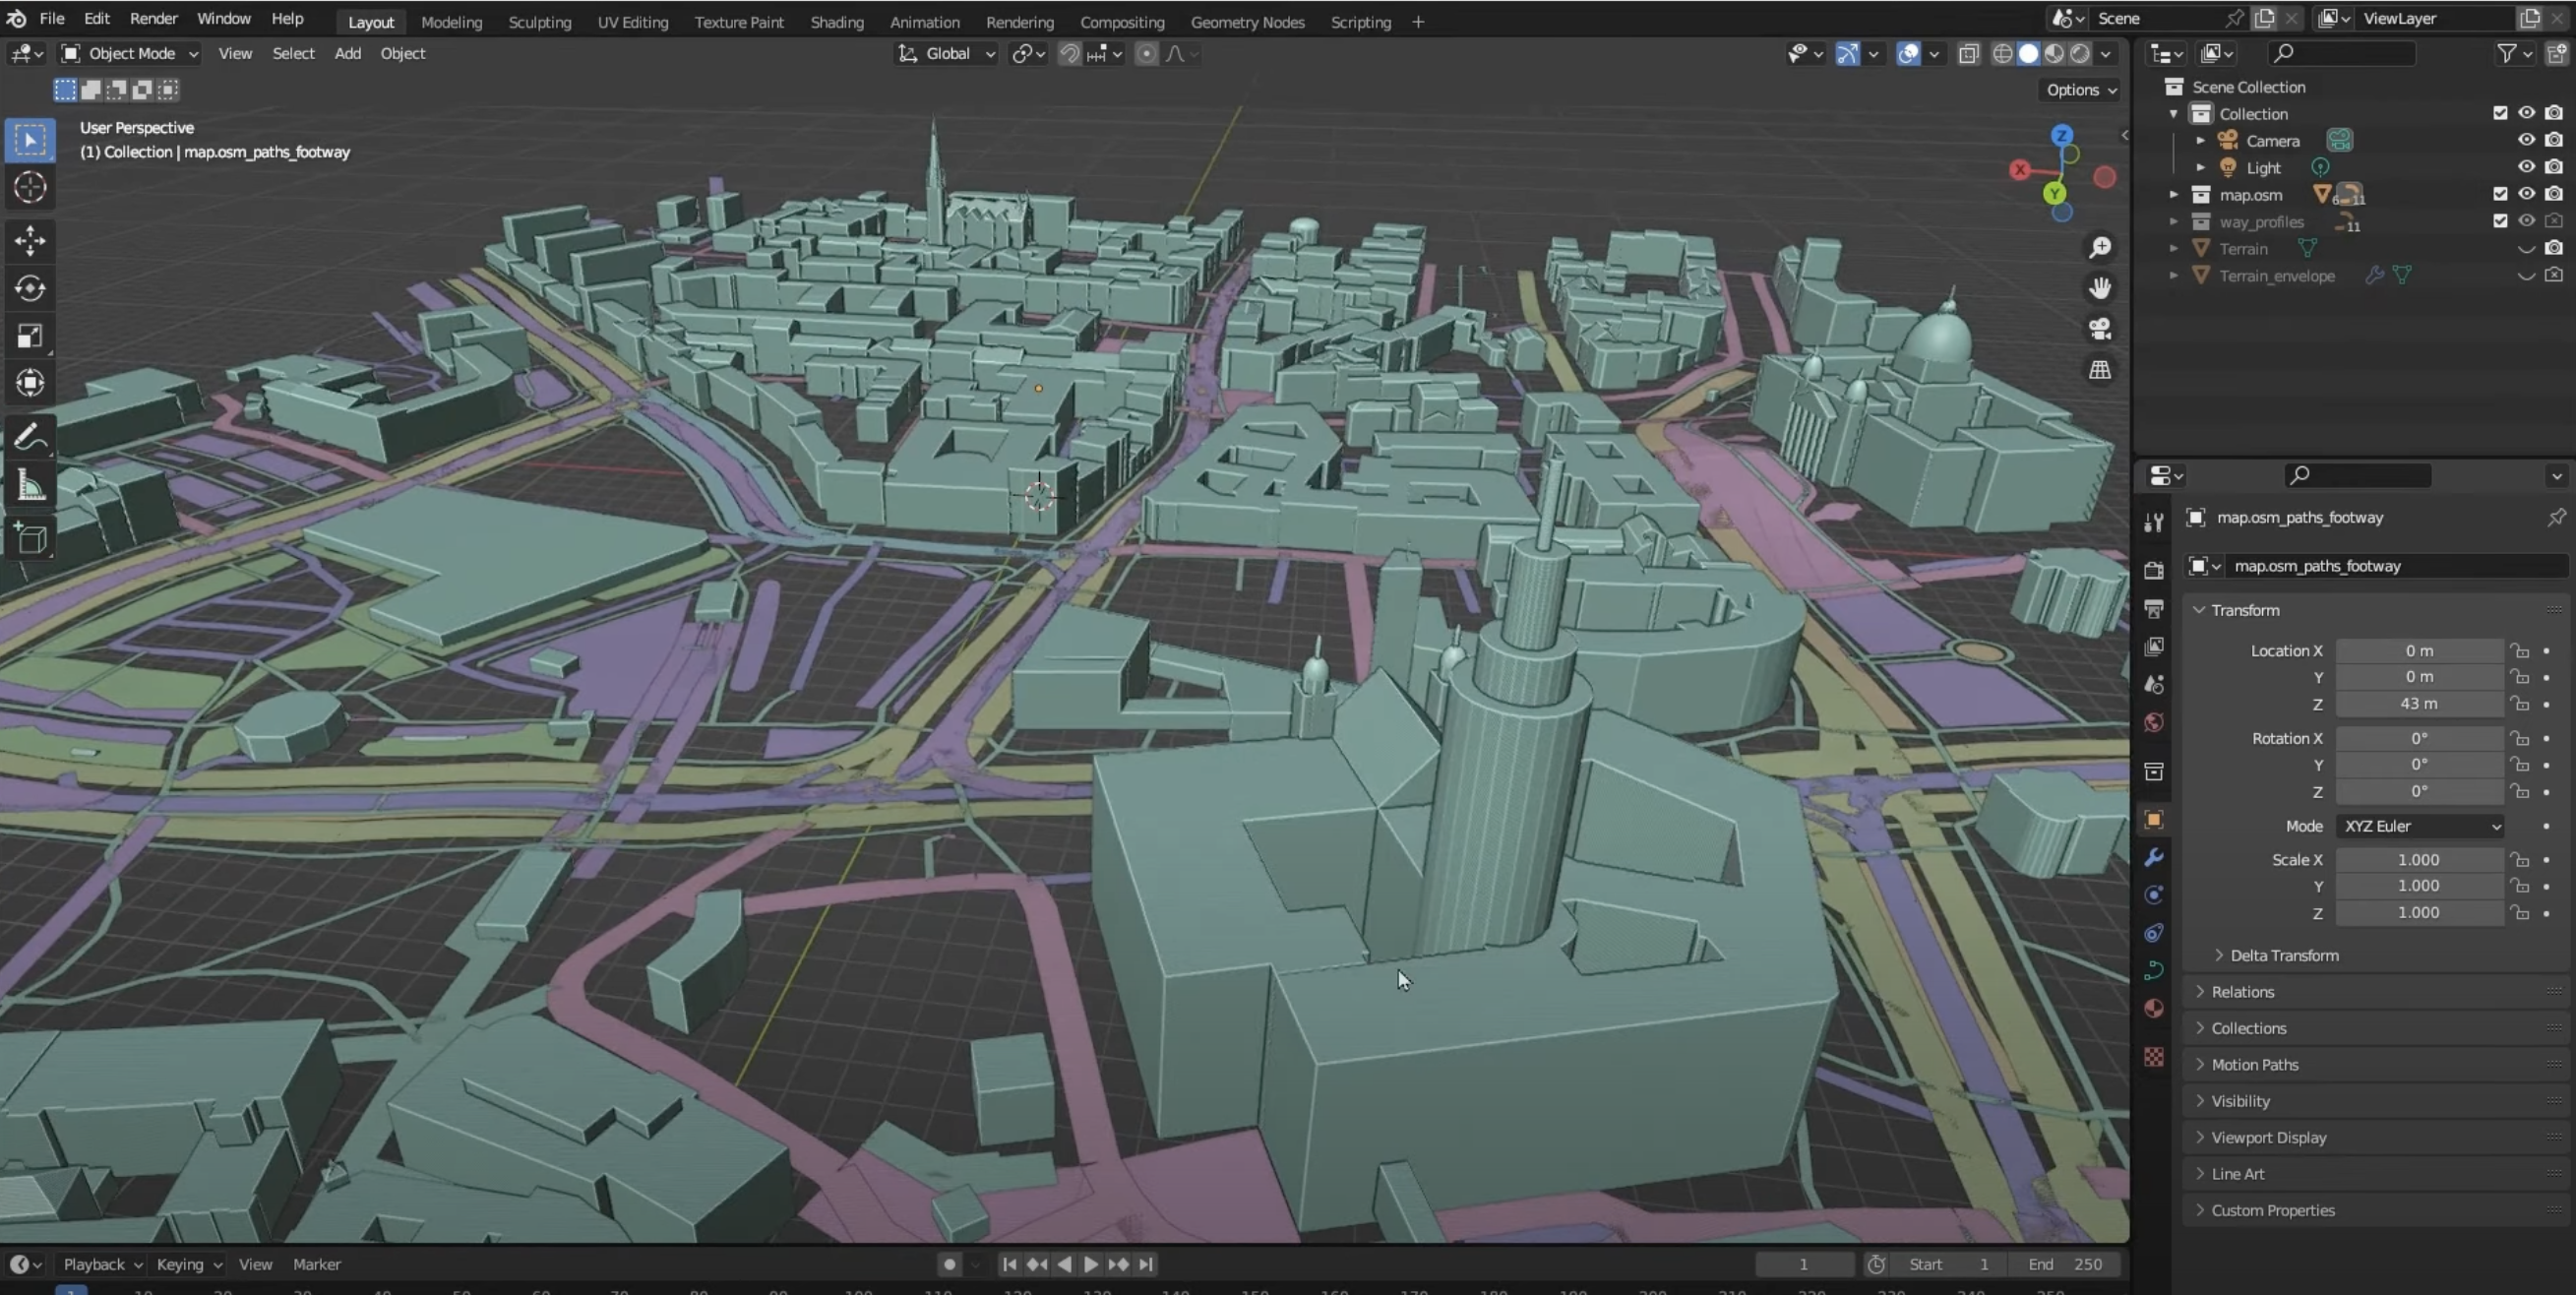Click the blue Z axis gizmo ball
Screen dimensions: 2576x1295
pos(2062,135)
